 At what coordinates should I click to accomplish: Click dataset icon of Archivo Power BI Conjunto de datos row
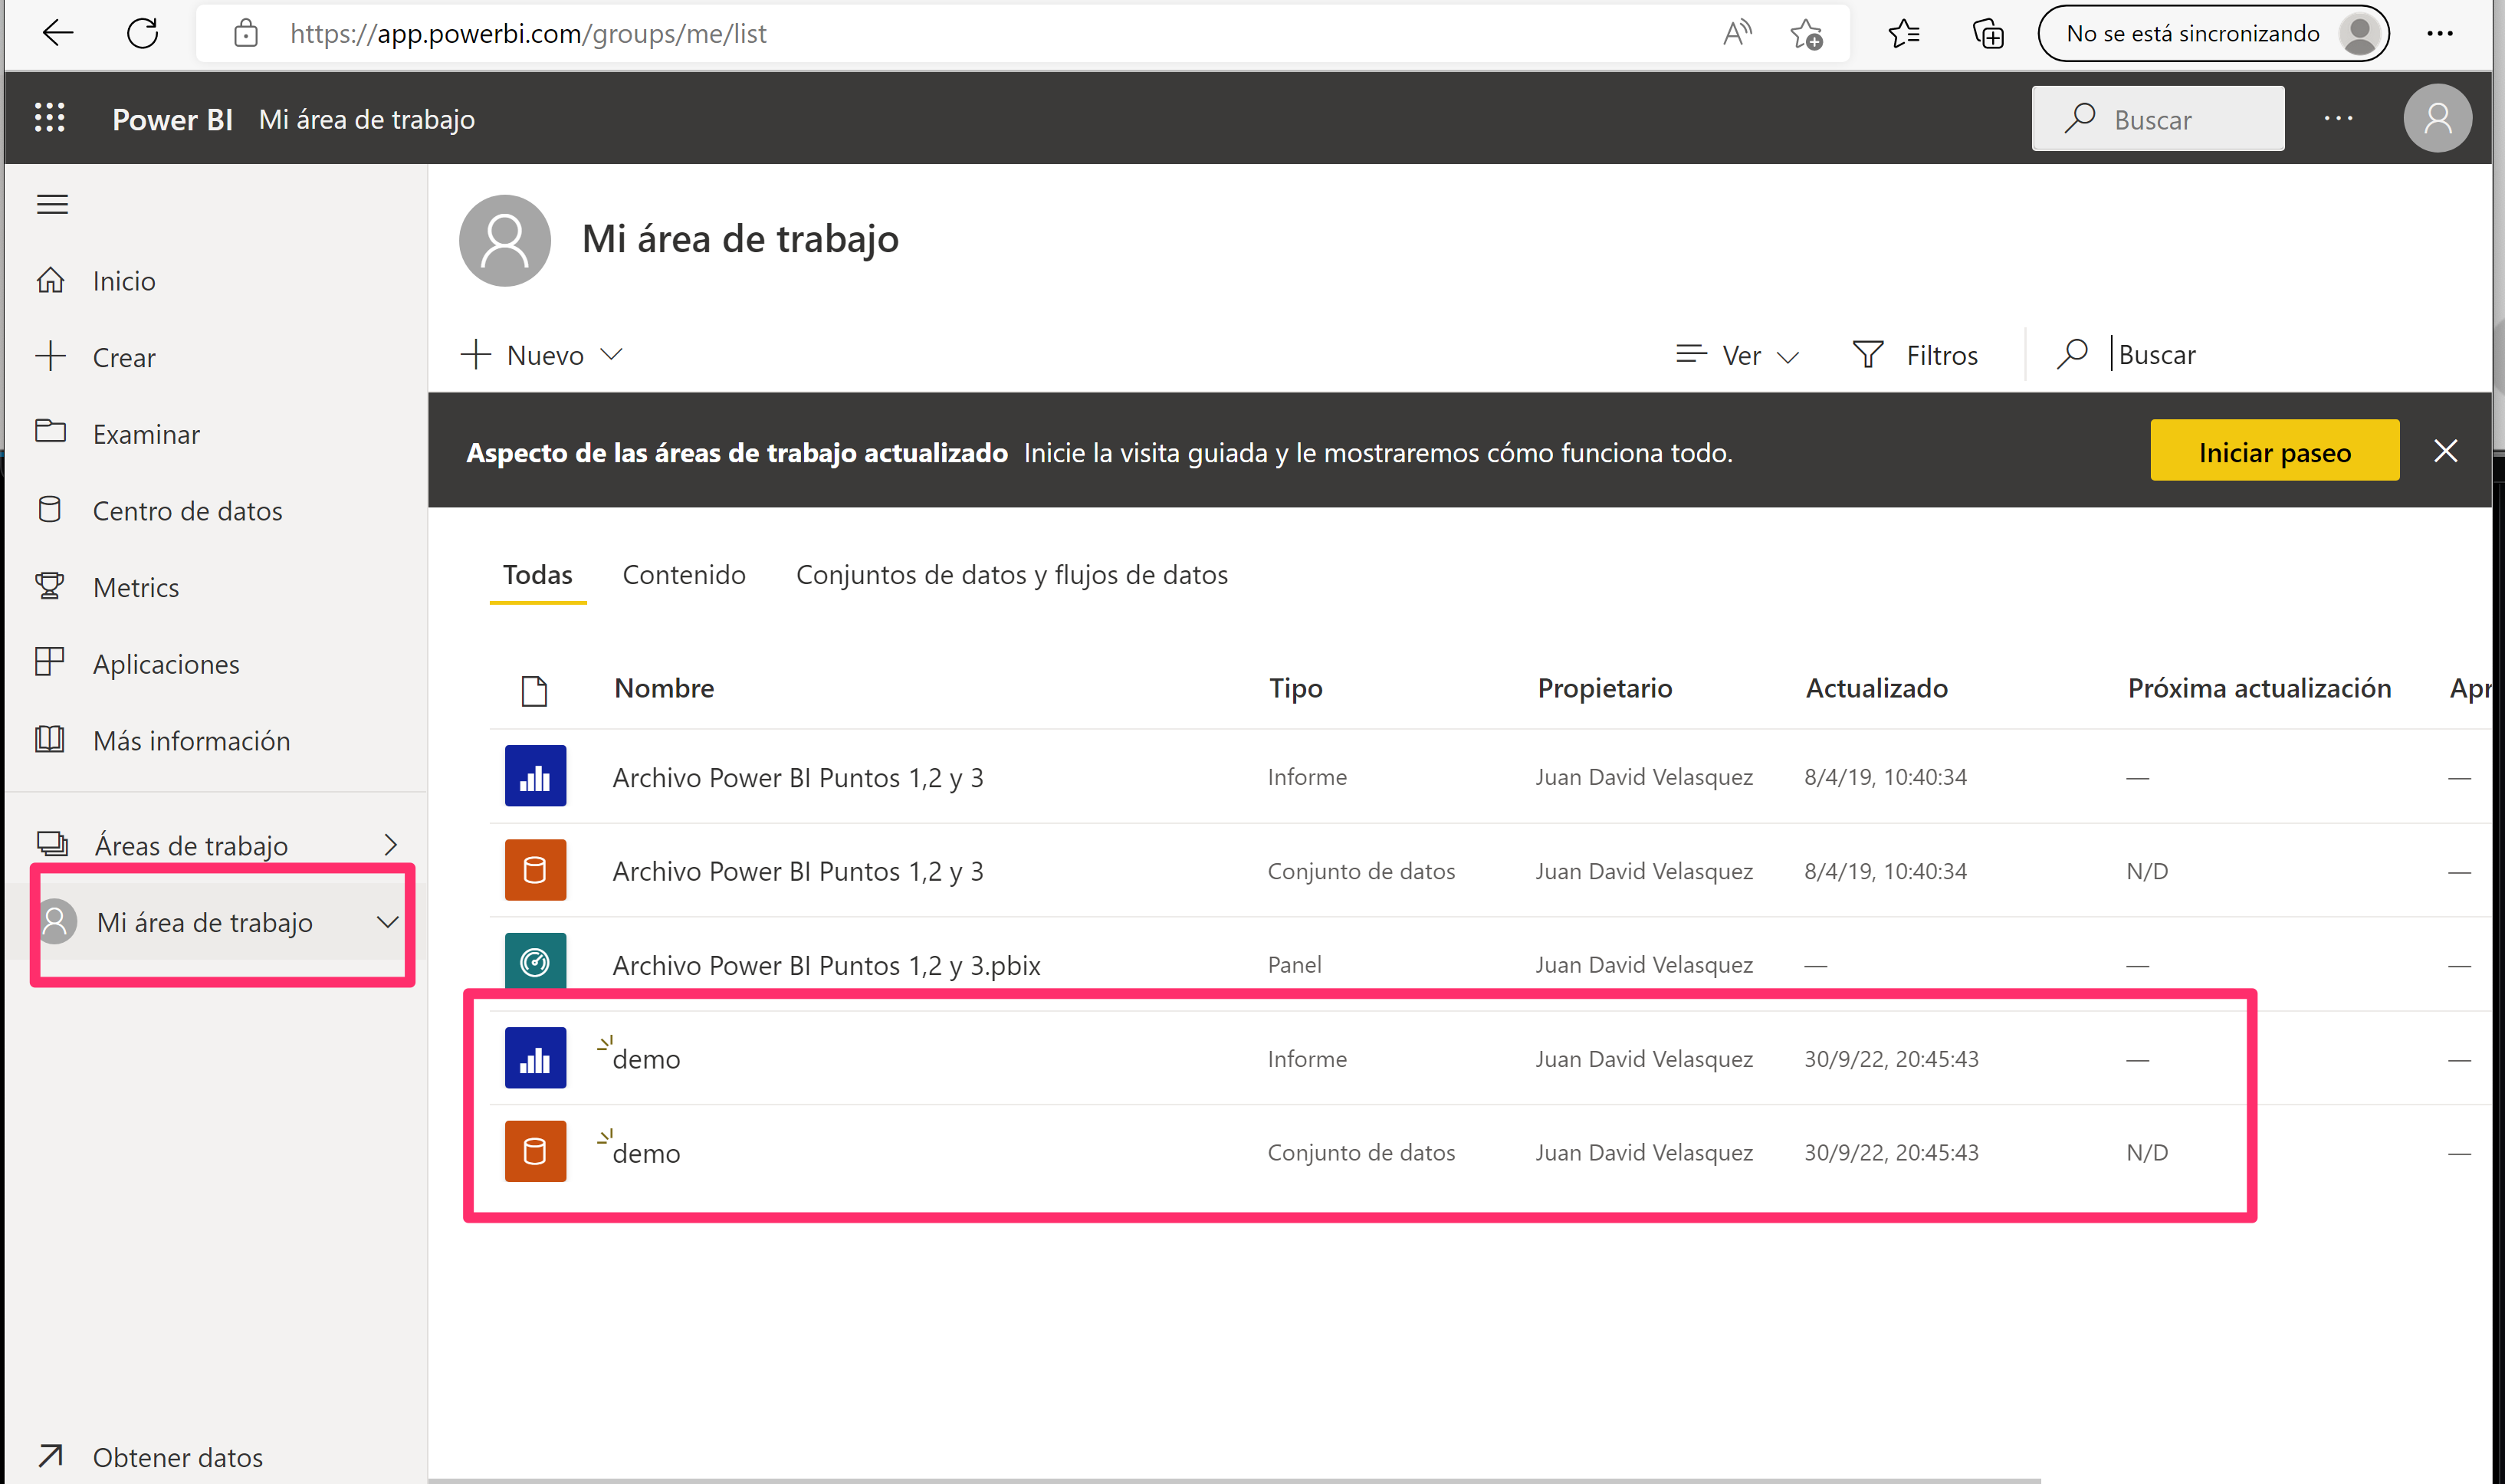point(535,870)
